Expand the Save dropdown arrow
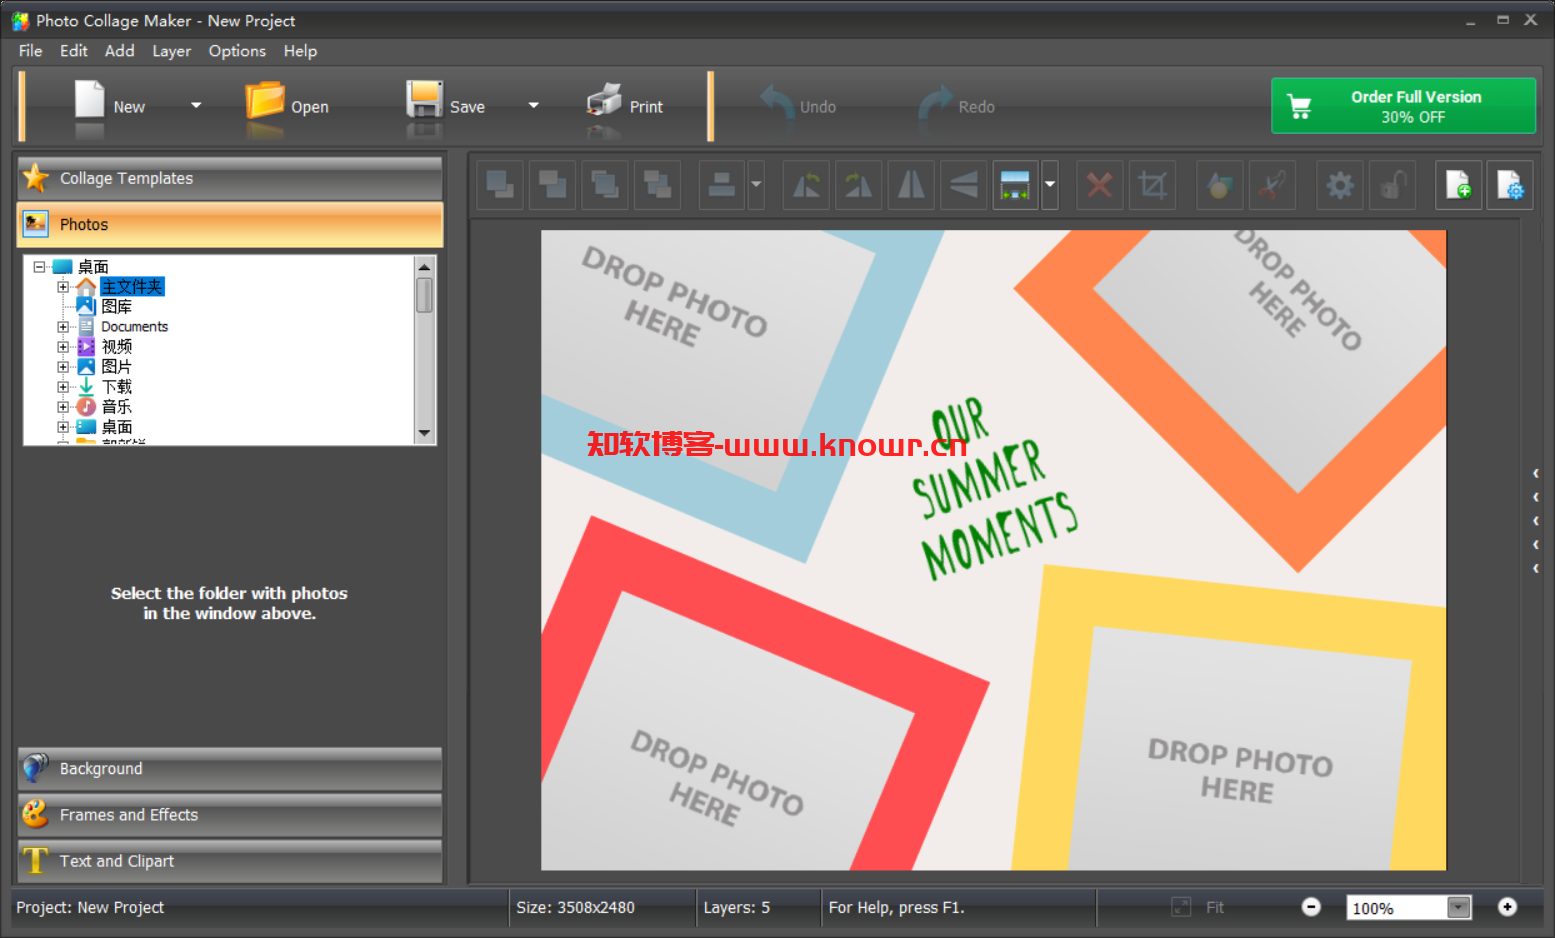 coord(534,105)
